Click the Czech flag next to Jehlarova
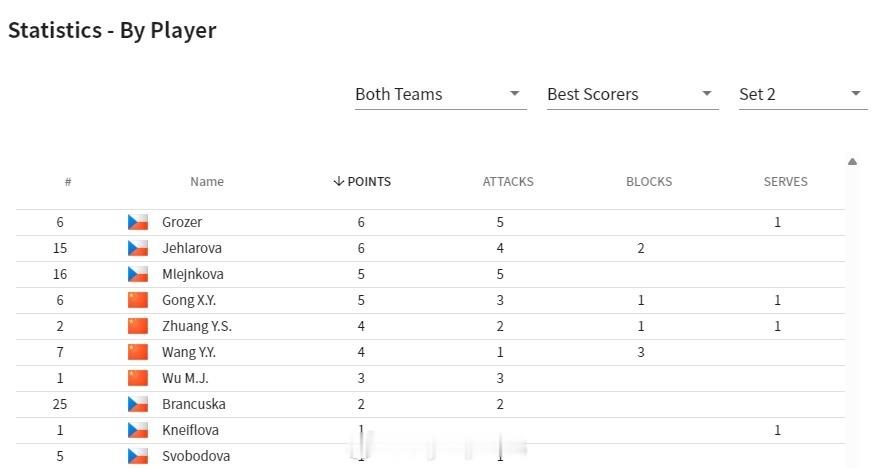This screenshot has height=468, width=876. [138, 248]
